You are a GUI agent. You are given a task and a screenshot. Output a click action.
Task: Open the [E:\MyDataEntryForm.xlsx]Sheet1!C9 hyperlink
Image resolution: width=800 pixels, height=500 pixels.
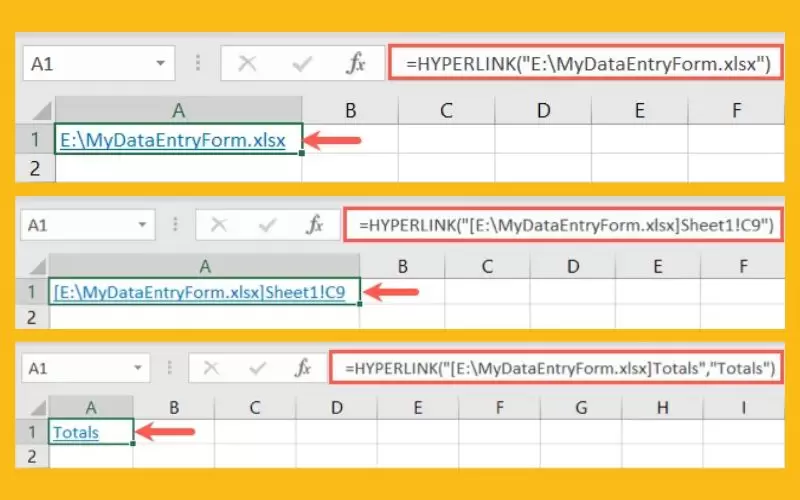199,292
